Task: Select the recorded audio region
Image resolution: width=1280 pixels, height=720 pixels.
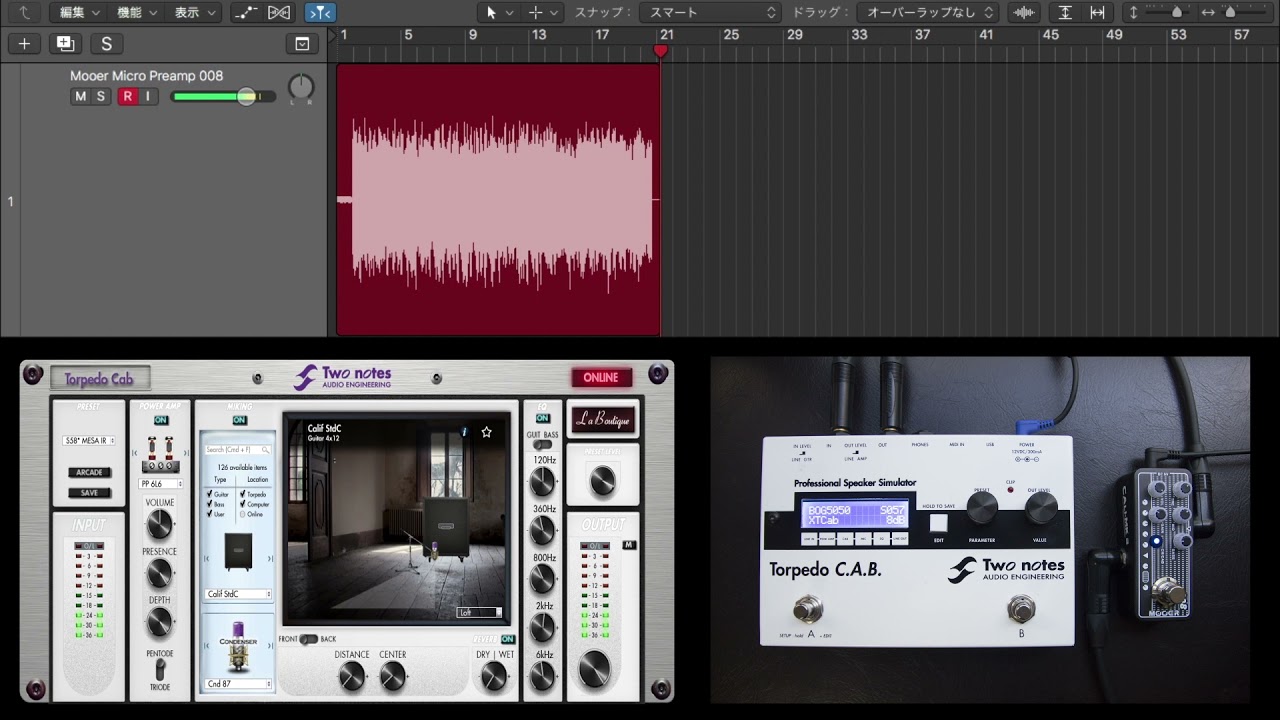Action: 499,199
